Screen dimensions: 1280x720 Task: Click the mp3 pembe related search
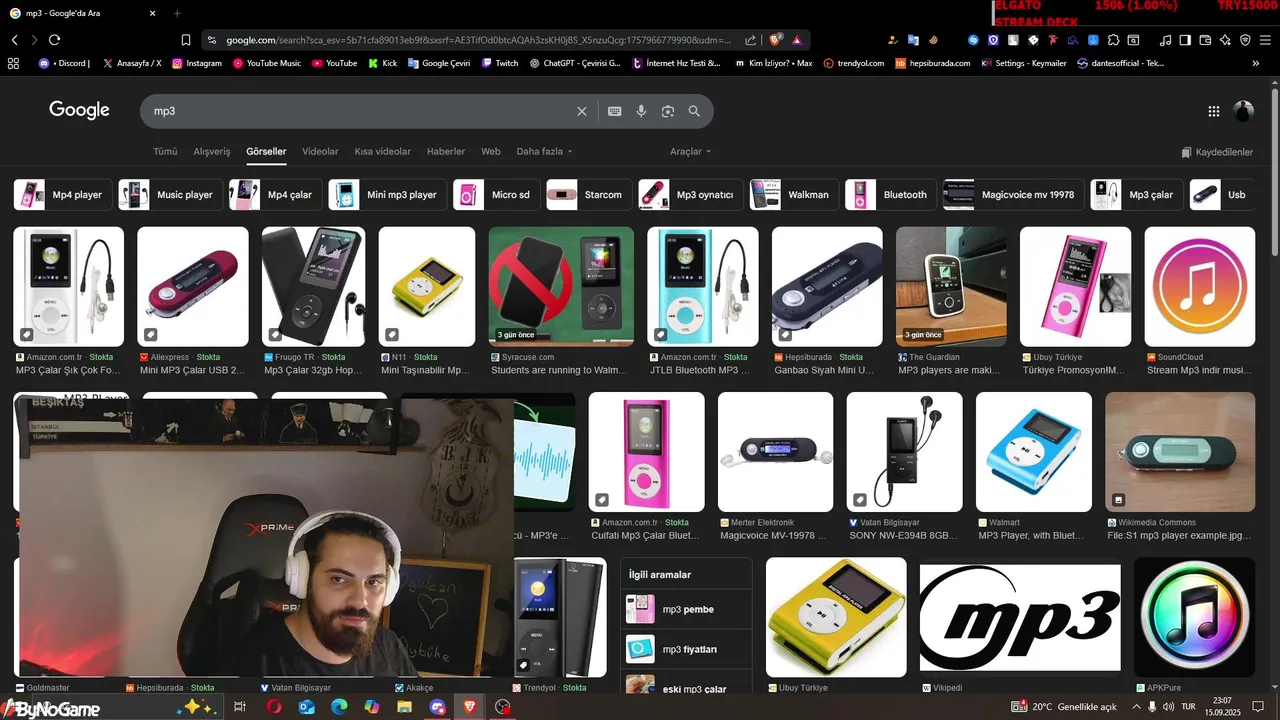686,609
